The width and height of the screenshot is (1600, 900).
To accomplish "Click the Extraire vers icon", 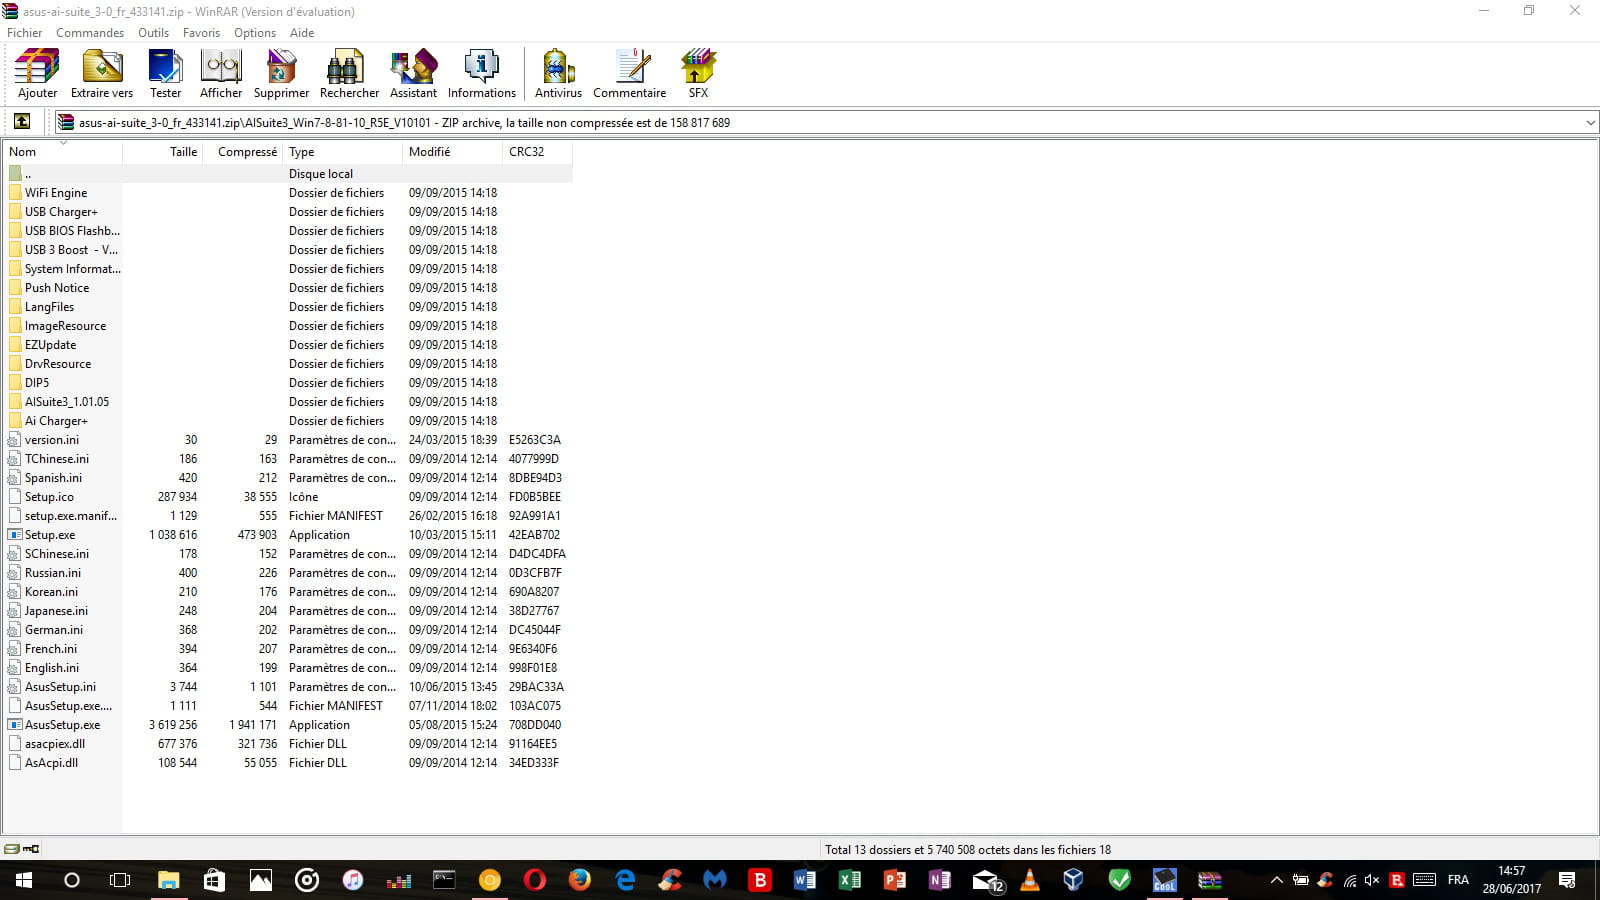I will click(102, 74).
